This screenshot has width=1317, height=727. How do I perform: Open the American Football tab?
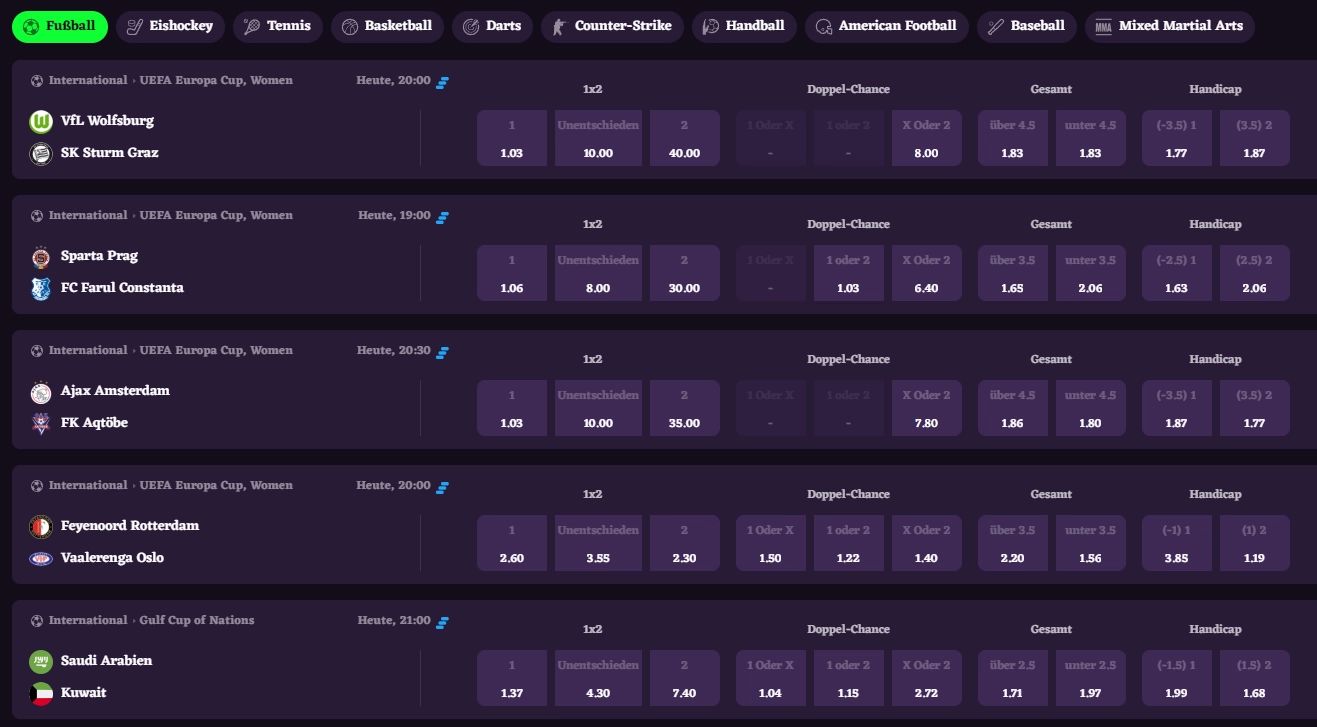(887, 26)
